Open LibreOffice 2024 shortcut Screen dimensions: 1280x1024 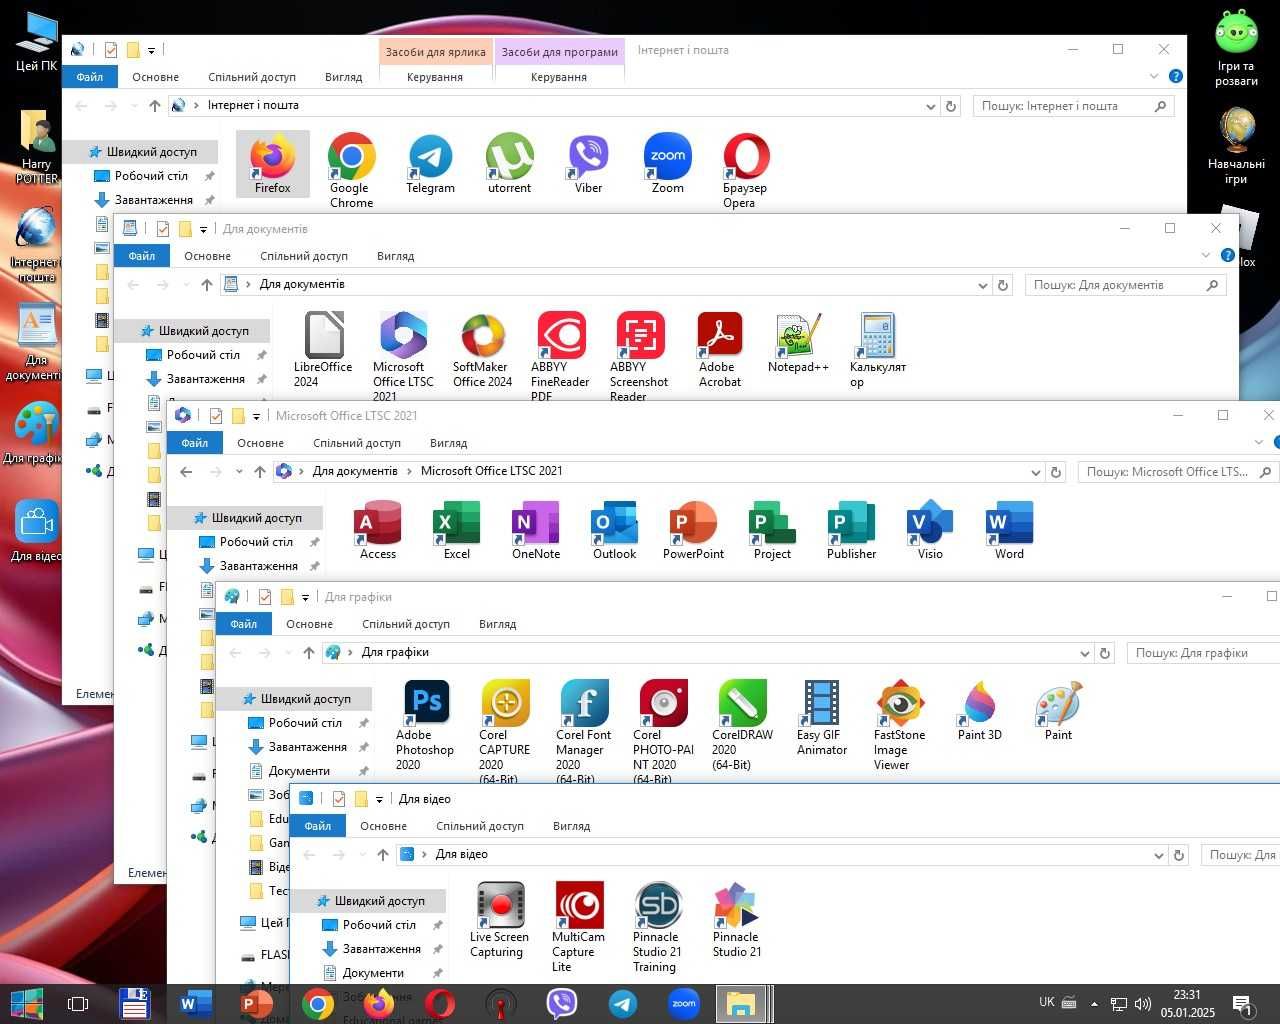click(323, 349)
